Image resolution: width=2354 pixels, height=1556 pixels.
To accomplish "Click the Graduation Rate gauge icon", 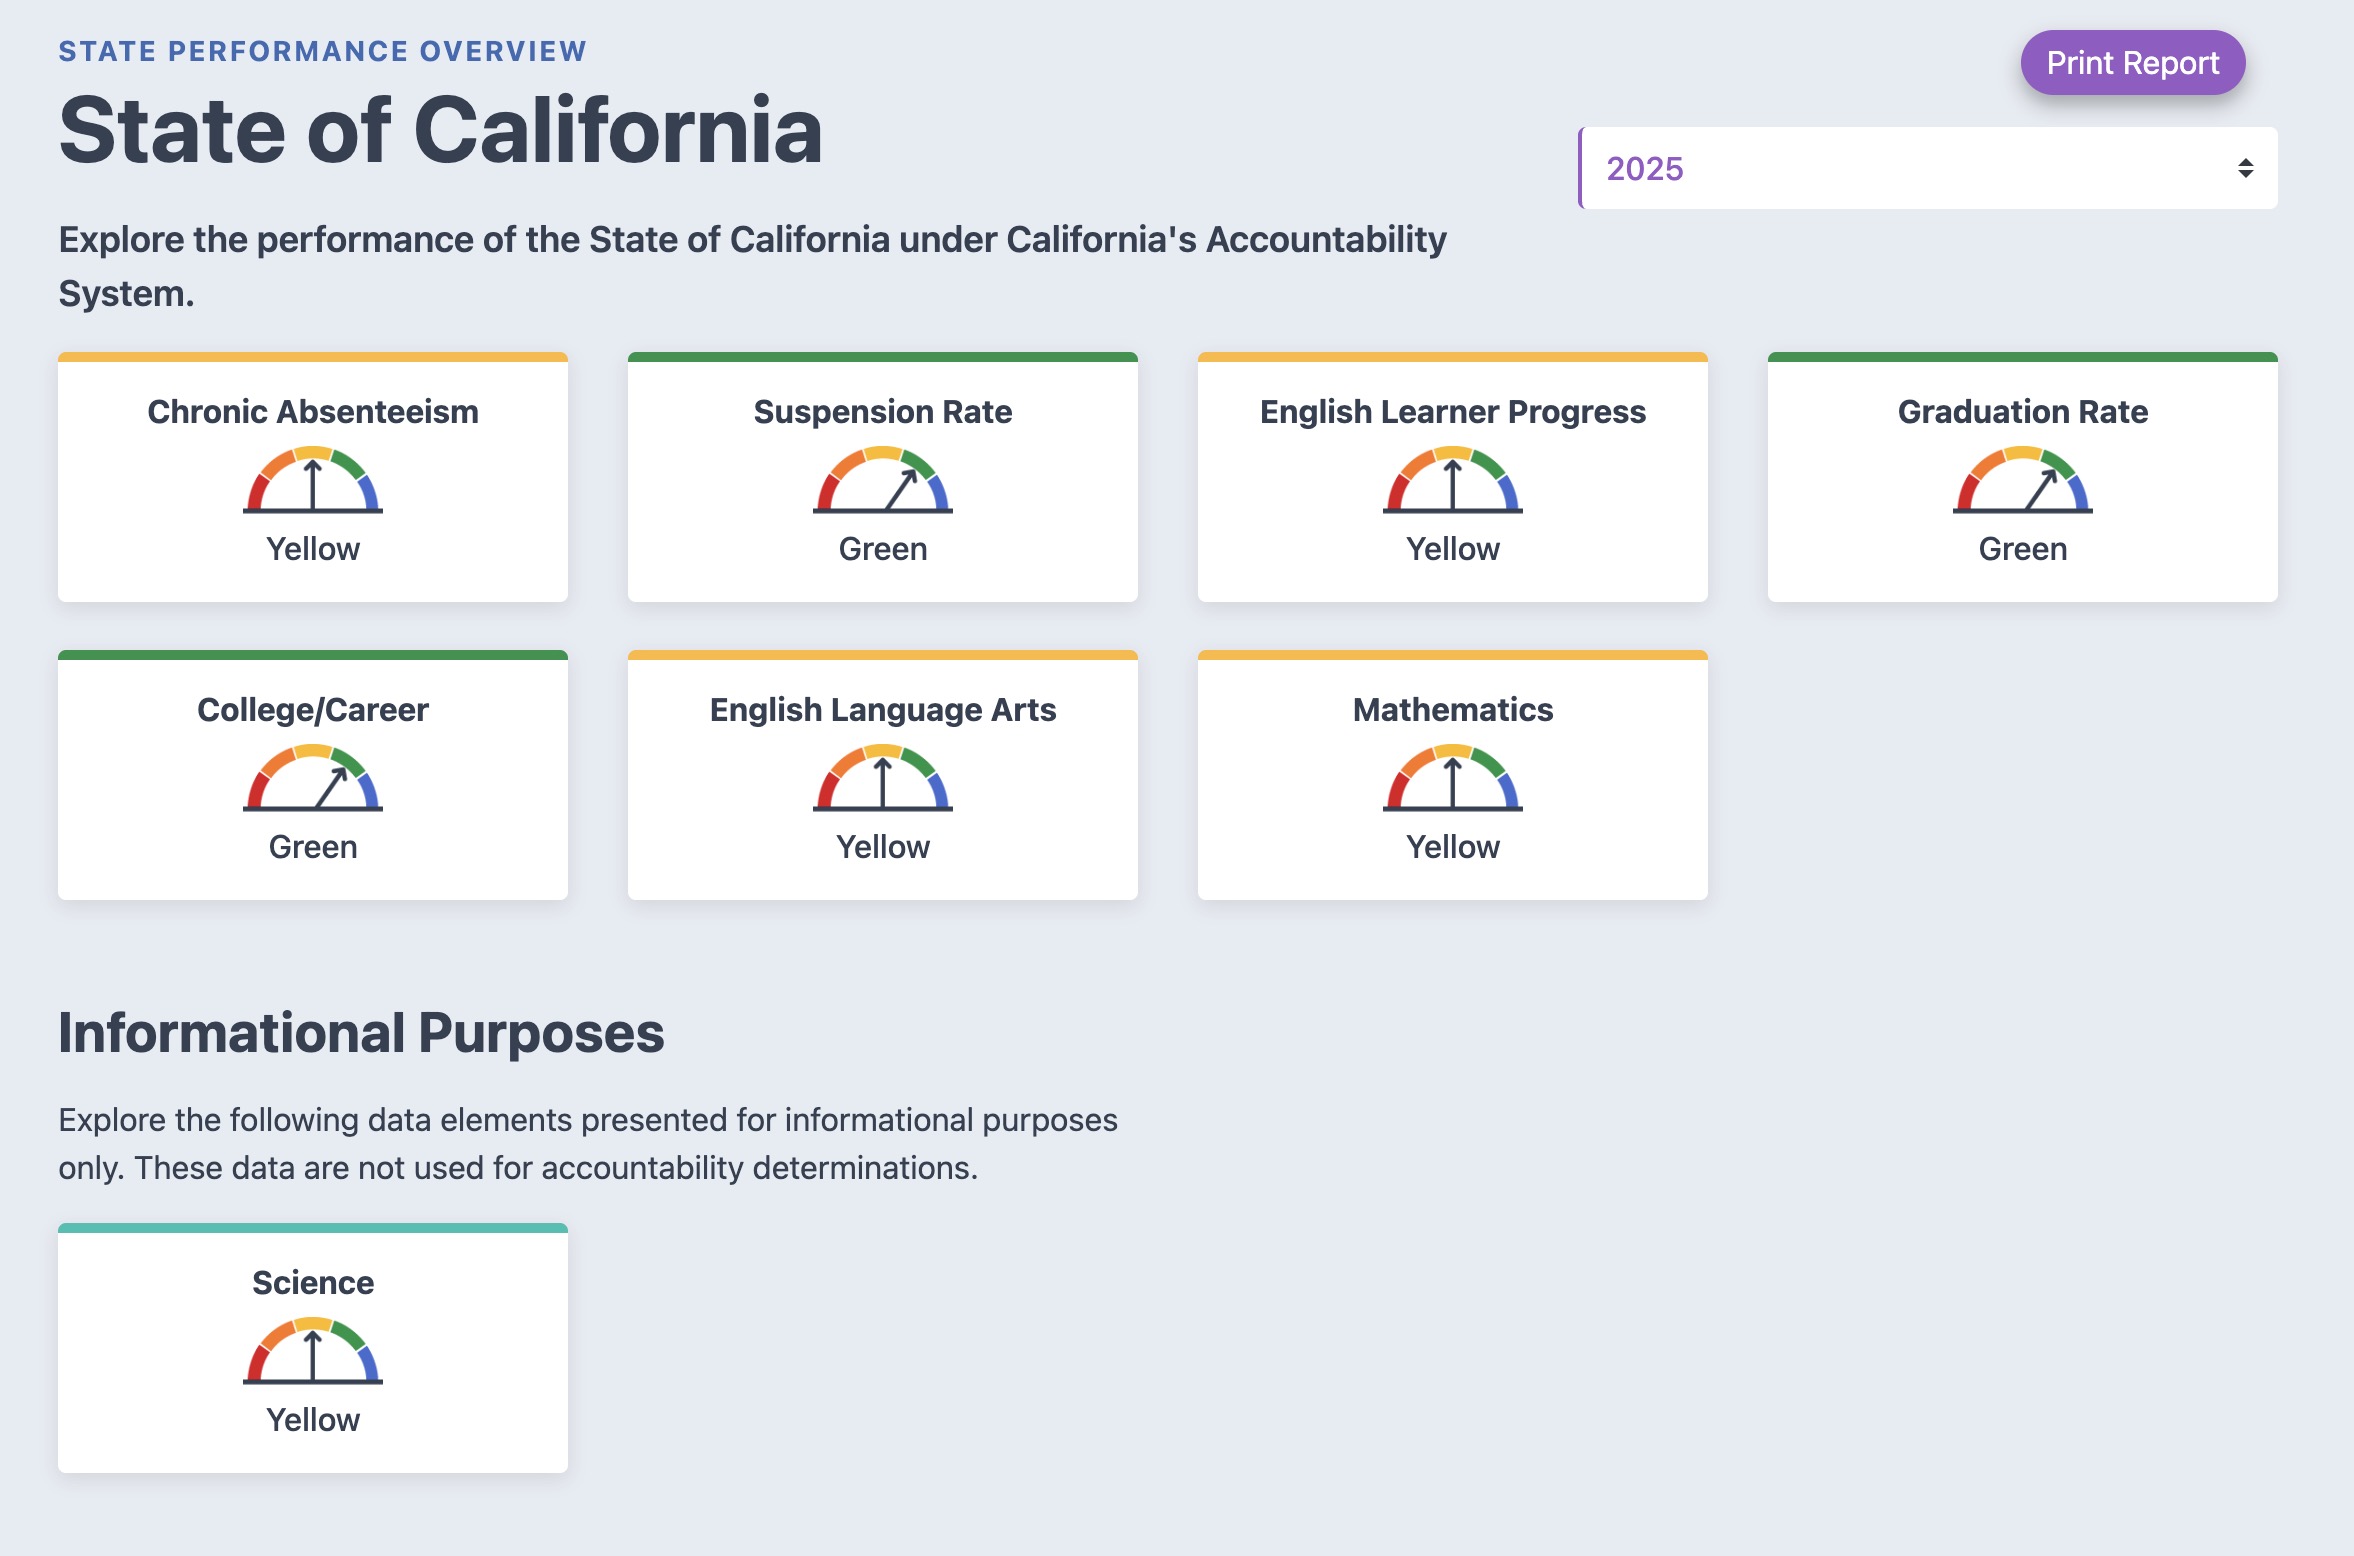I will click(2023, 481).
